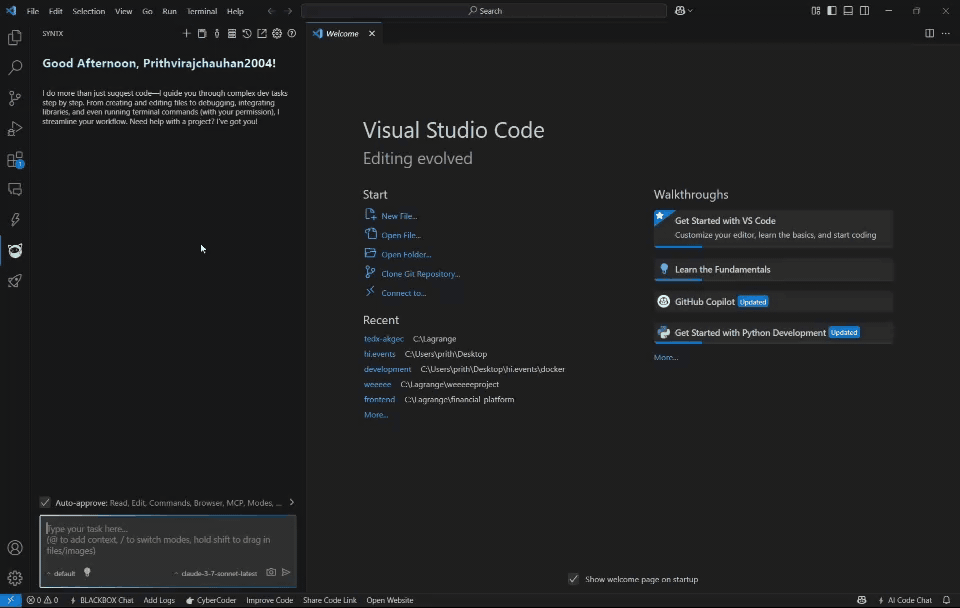Screen dimensions: 960x608
Task: Open the Source Control view
Action: 15,98
